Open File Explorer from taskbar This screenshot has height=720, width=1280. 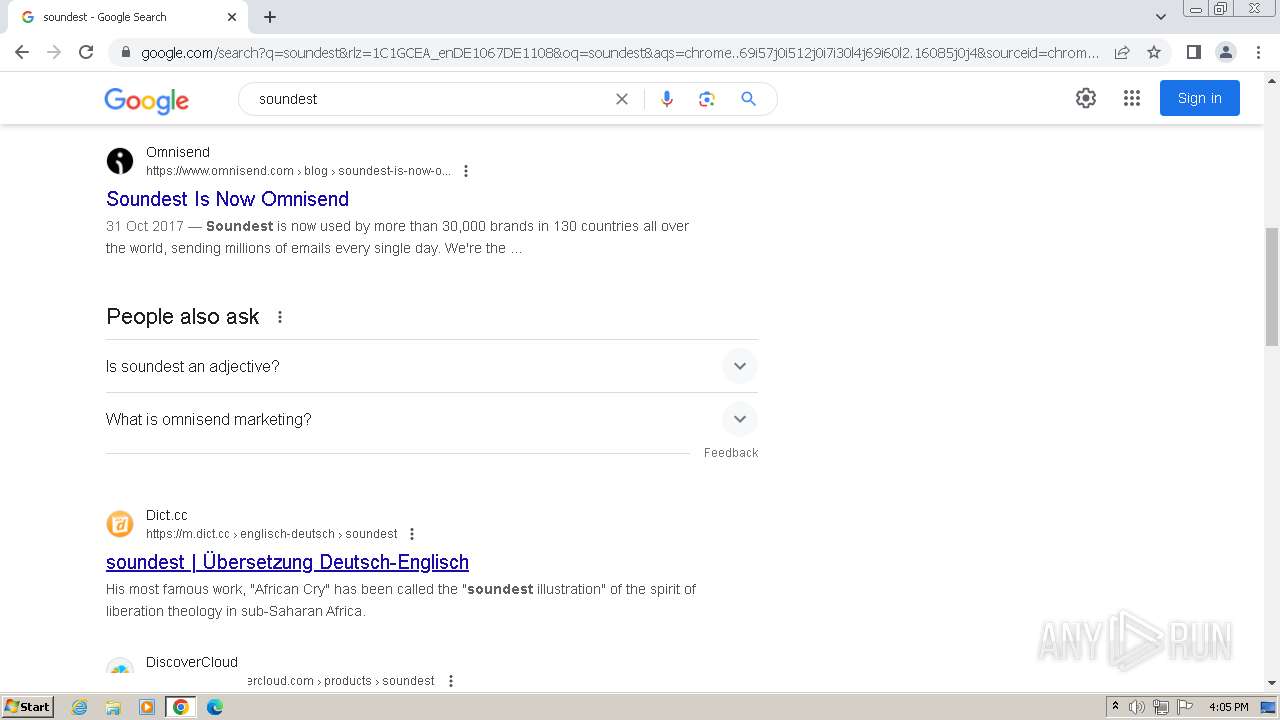113,707
